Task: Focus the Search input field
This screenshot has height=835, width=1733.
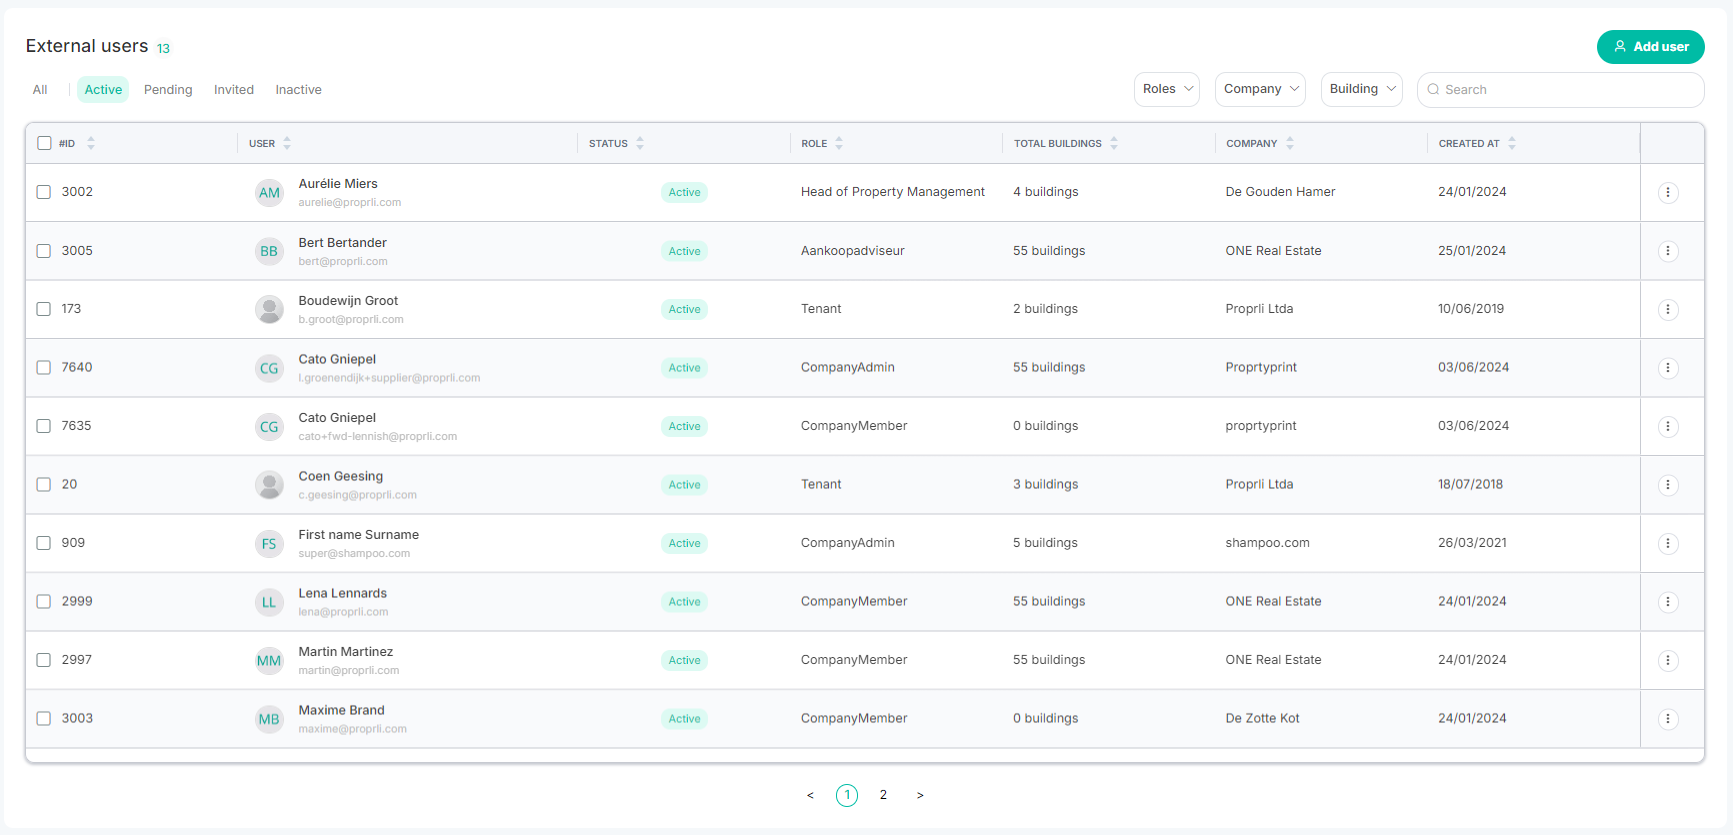Action: coord(1560,89)
